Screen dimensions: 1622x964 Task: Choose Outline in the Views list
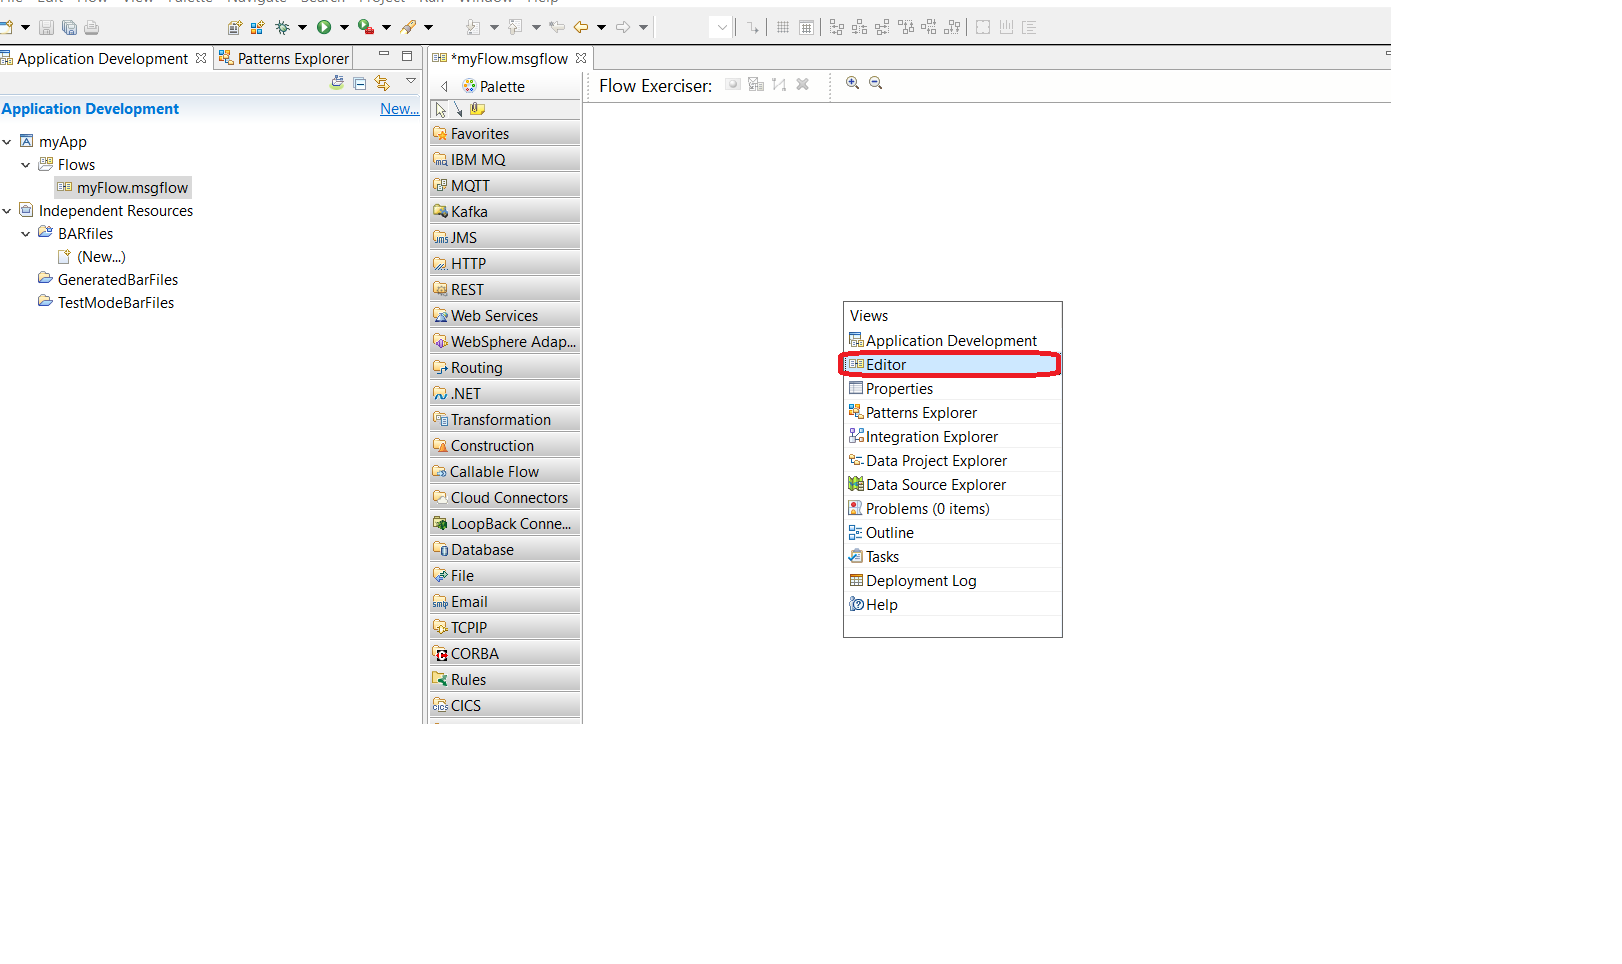coord(952,533)
